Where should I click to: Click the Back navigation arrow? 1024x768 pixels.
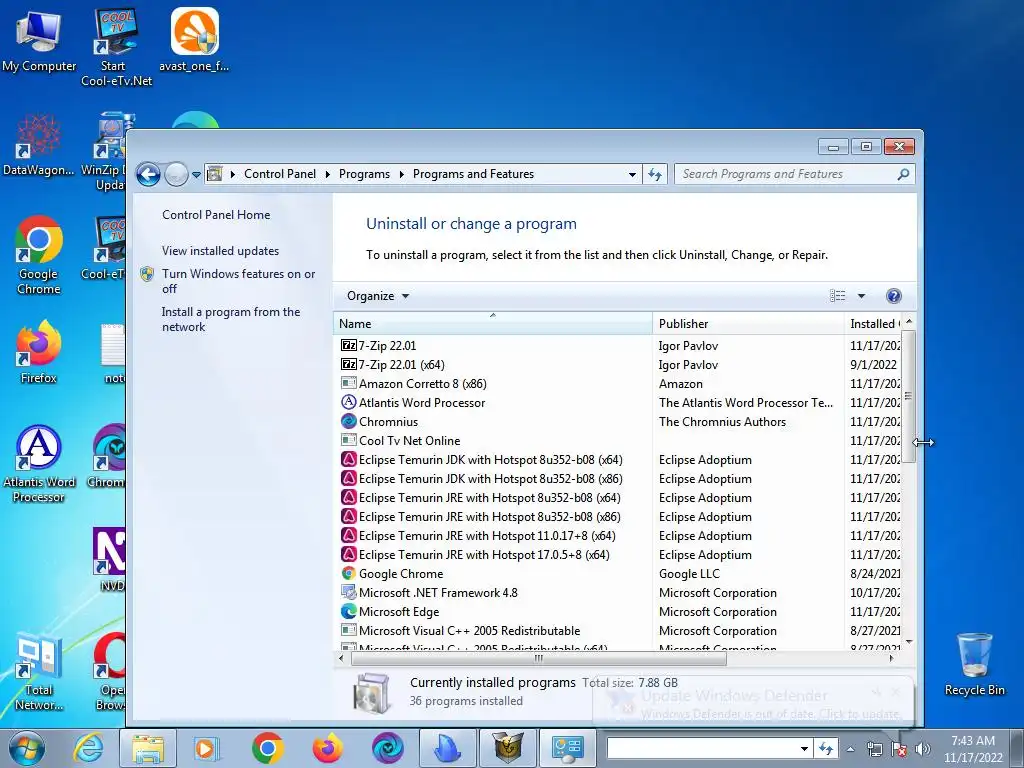pos(148,174)
